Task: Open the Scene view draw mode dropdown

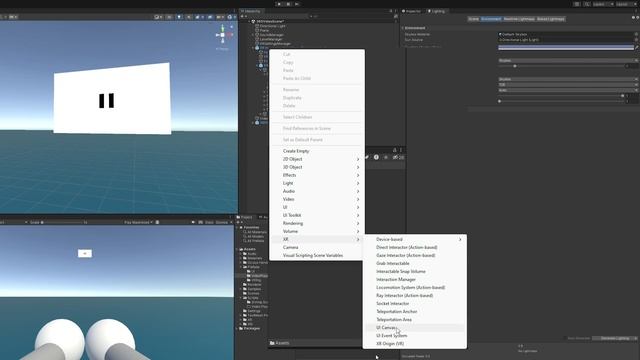Action: [158, 17]
